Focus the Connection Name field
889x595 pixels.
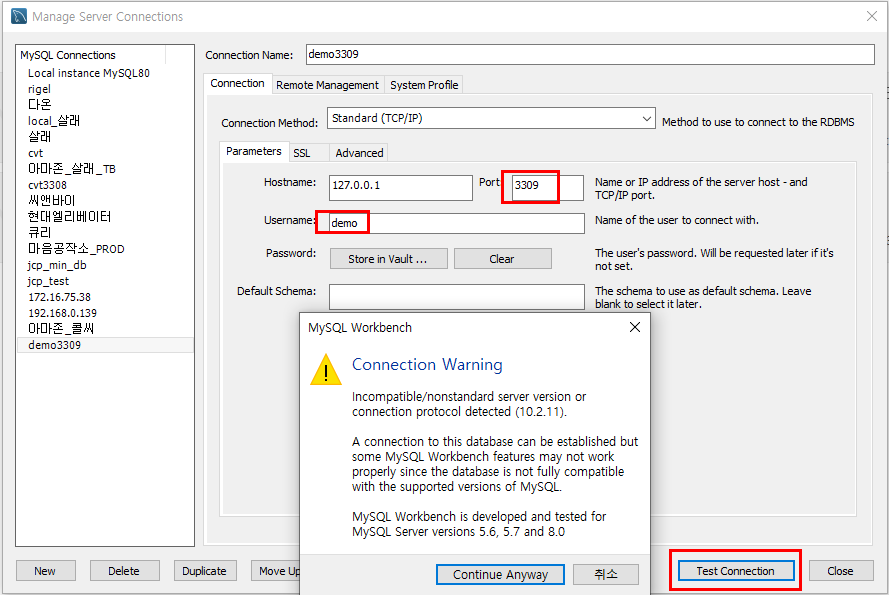coord(590,54)
